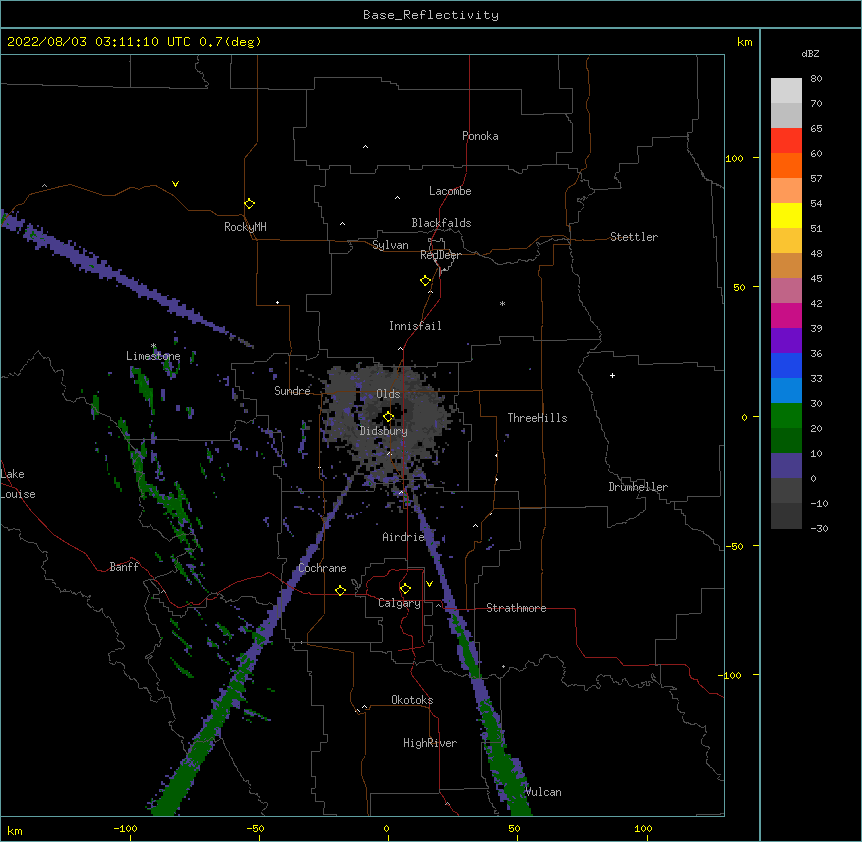Pick the magenta 39–42 dBZ legend swatch
The height and width of the screenshot is (842, 862).
[786, 315]
